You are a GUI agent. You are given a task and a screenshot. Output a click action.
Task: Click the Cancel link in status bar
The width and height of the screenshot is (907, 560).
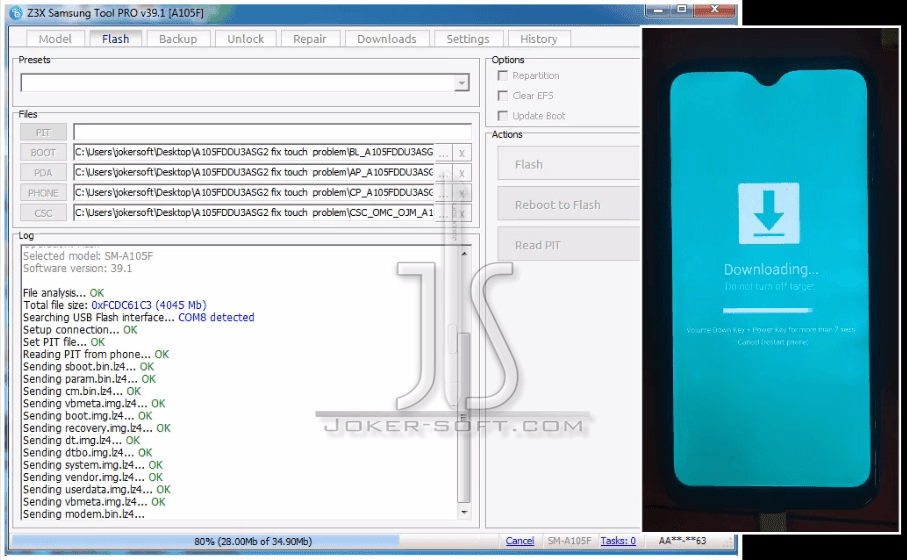[x=519, y=540]
